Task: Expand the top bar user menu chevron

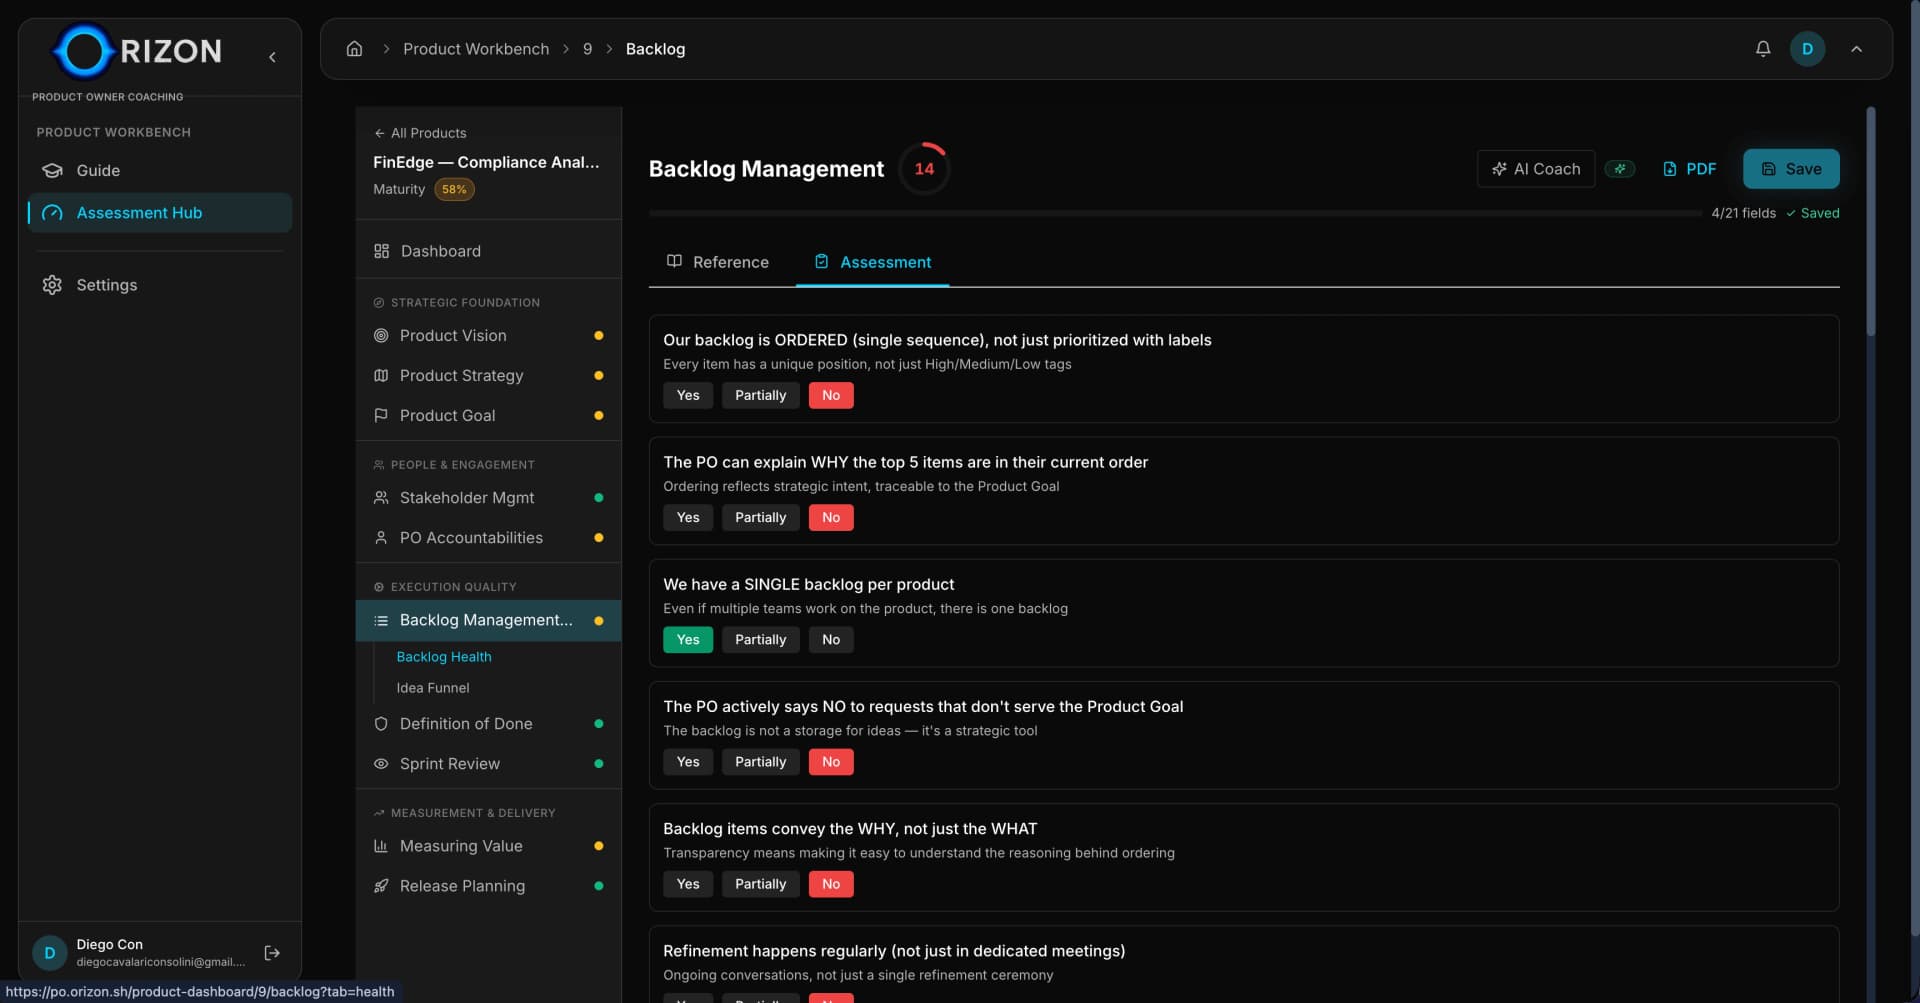Action: 1856,49
